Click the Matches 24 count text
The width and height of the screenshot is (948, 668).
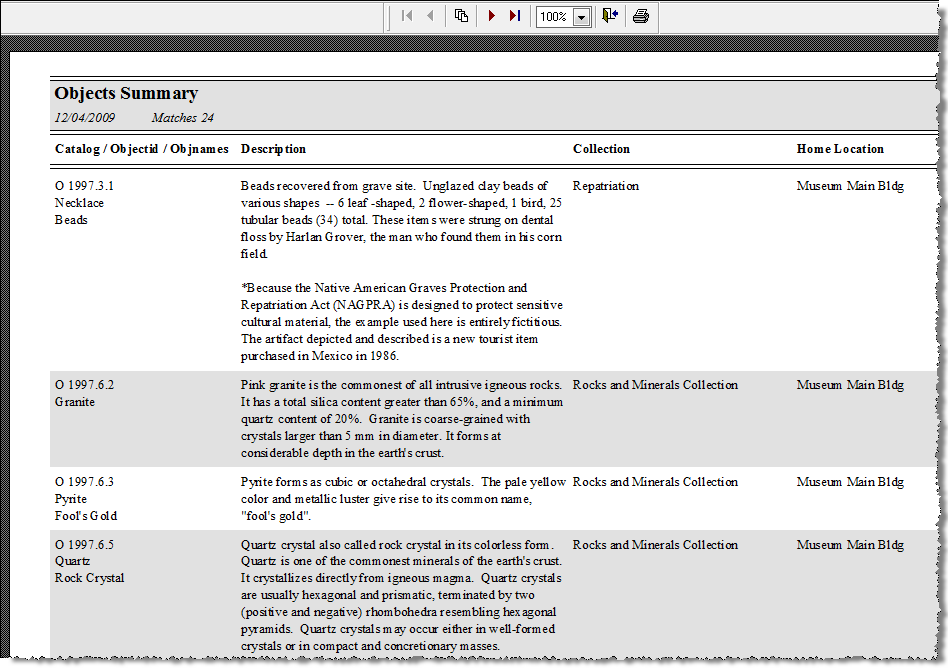(x=182, y=118)
